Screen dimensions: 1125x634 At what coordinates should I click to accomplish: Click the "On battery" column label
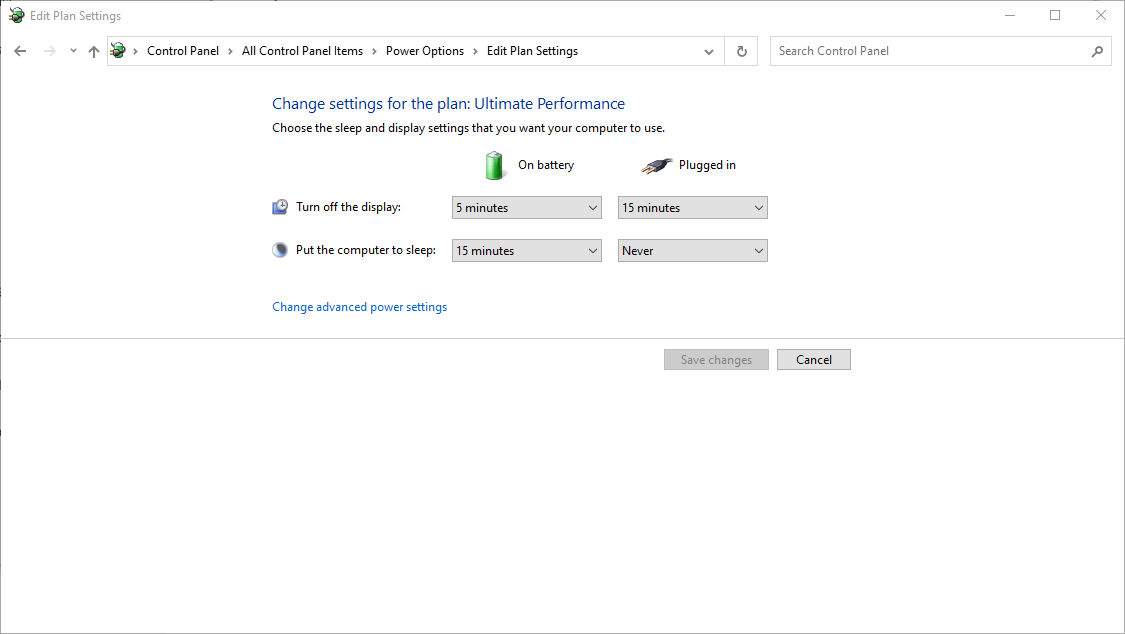click(546, 165)
